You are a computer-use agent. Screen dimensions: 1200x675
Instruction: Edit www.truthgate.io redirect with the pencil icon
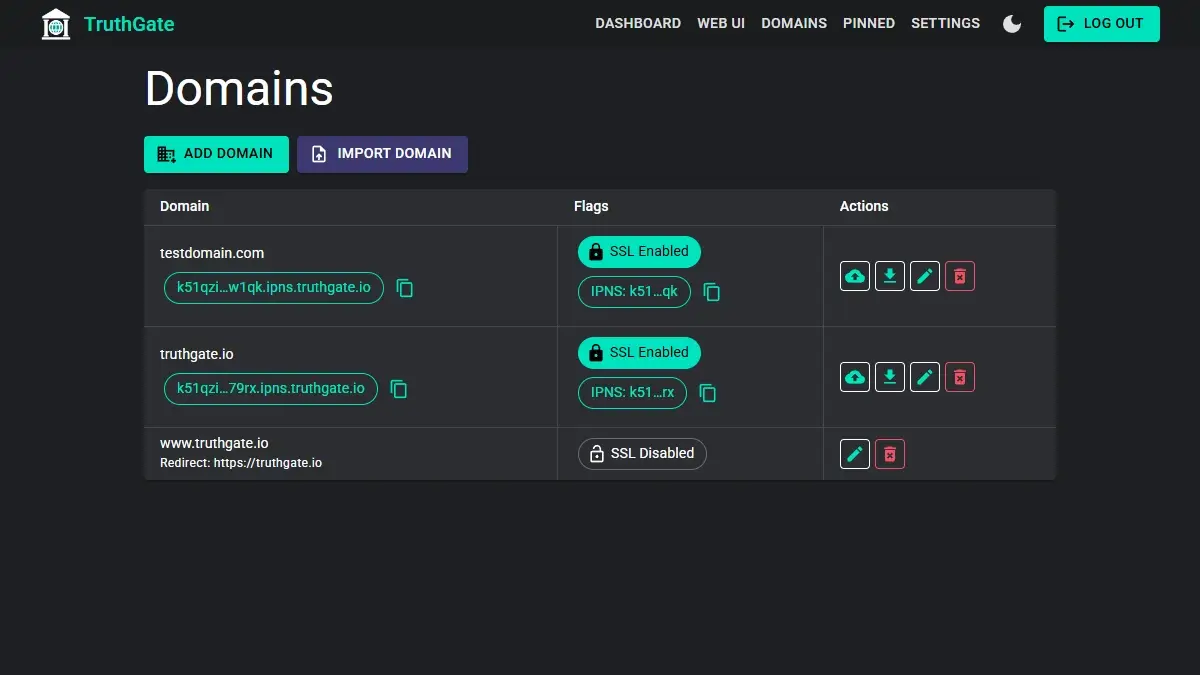click(855, 454)
